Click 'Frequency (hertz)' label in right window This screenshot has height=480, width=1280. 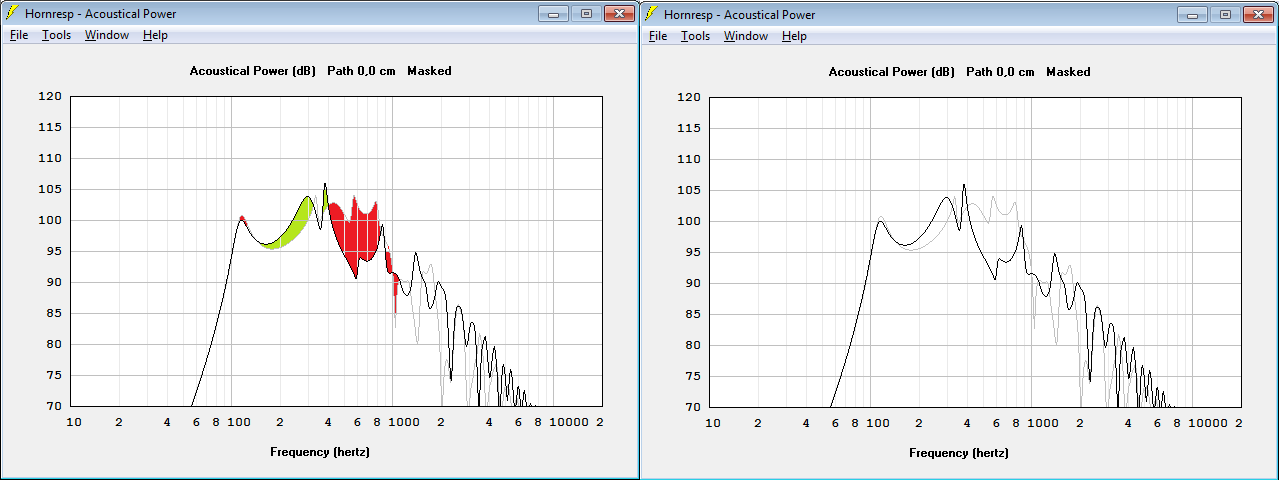959,452
